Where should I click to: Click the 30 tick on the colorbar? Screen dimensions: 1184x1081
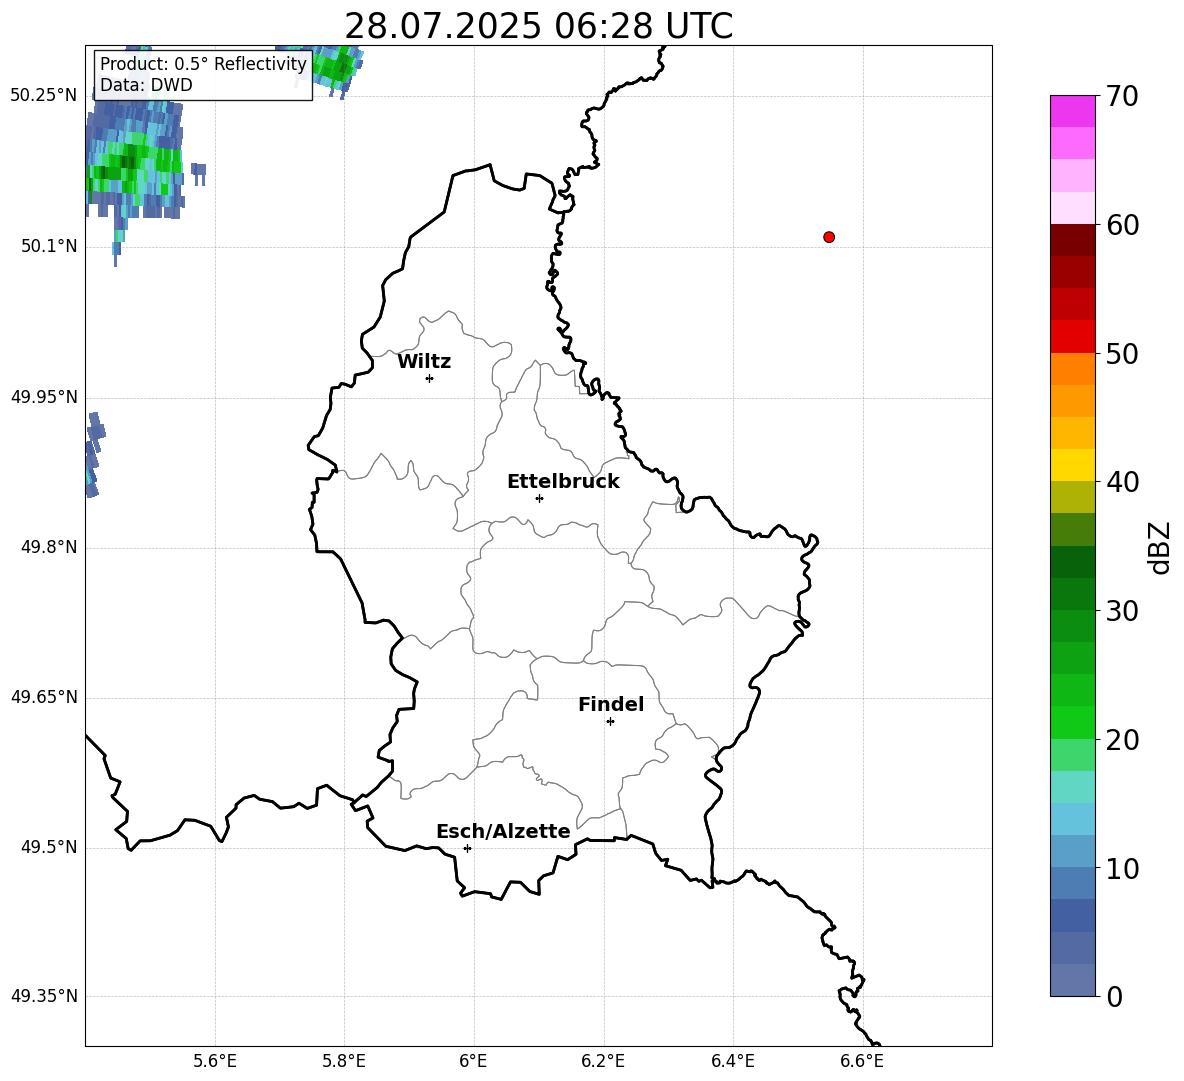tap(1121, 611)
